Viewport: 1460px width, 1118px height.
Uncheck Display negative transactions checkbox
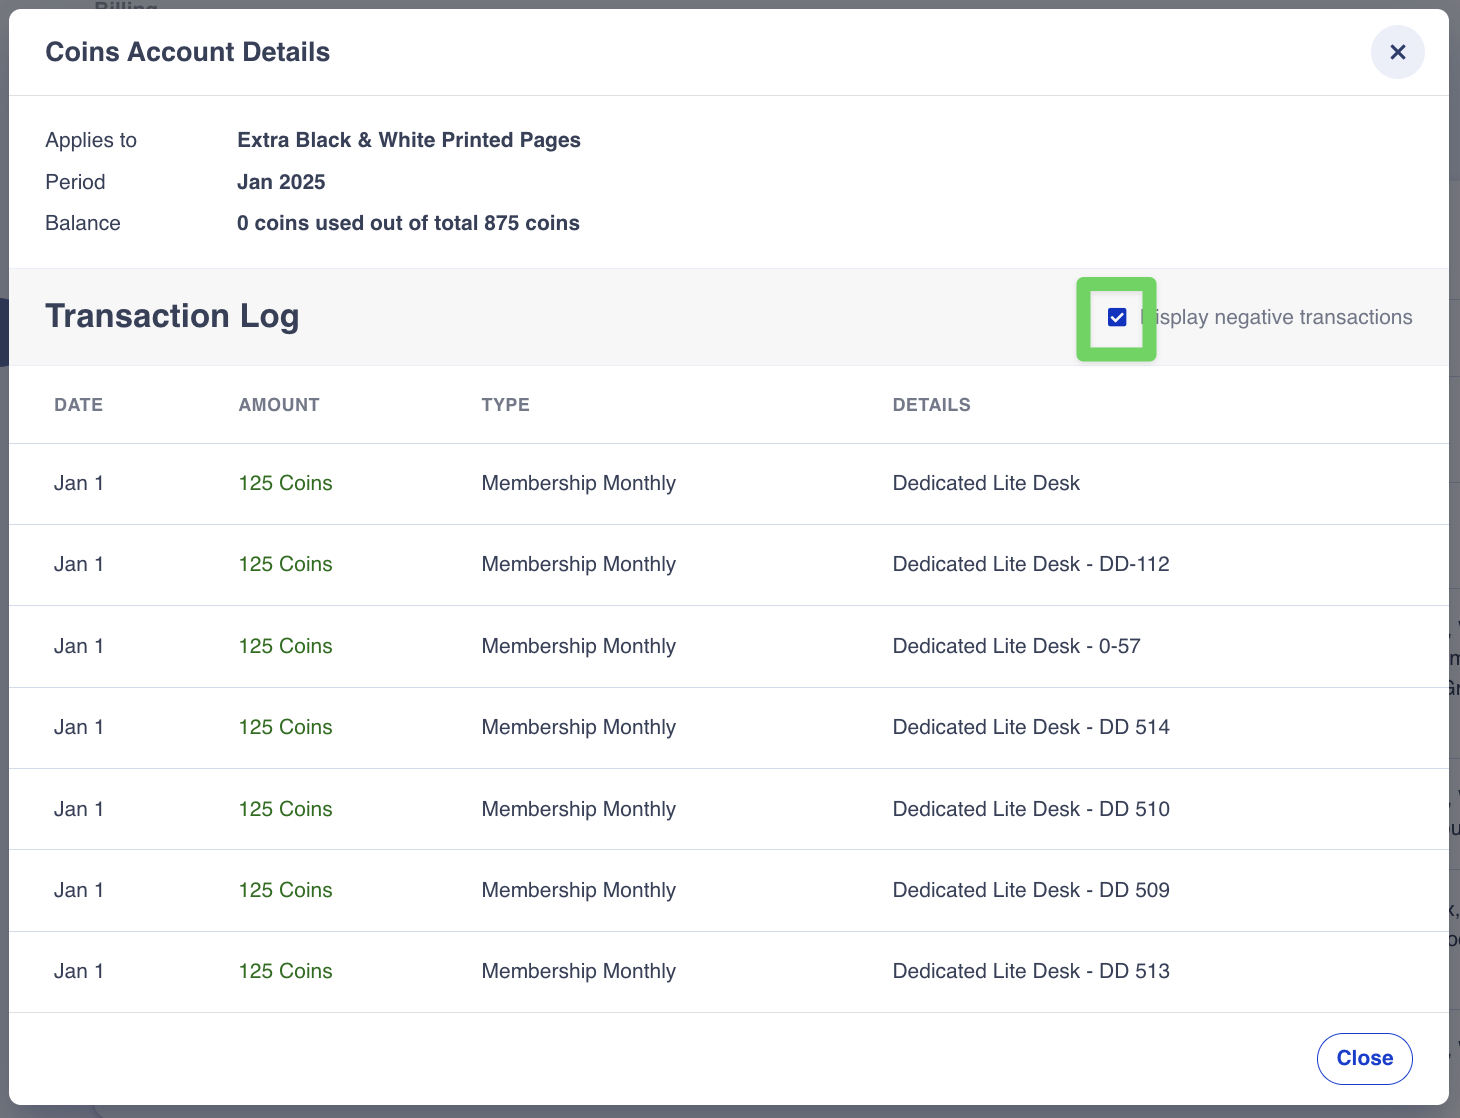(1117, 318)
